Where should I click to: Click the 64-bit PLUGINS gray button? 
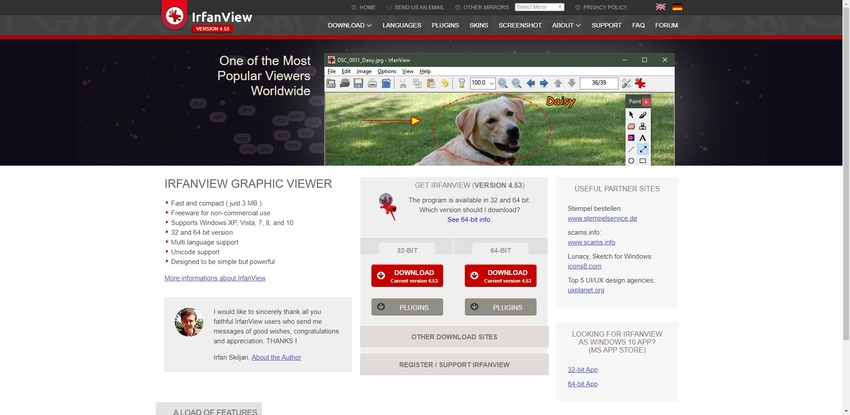tap(500, 307)
